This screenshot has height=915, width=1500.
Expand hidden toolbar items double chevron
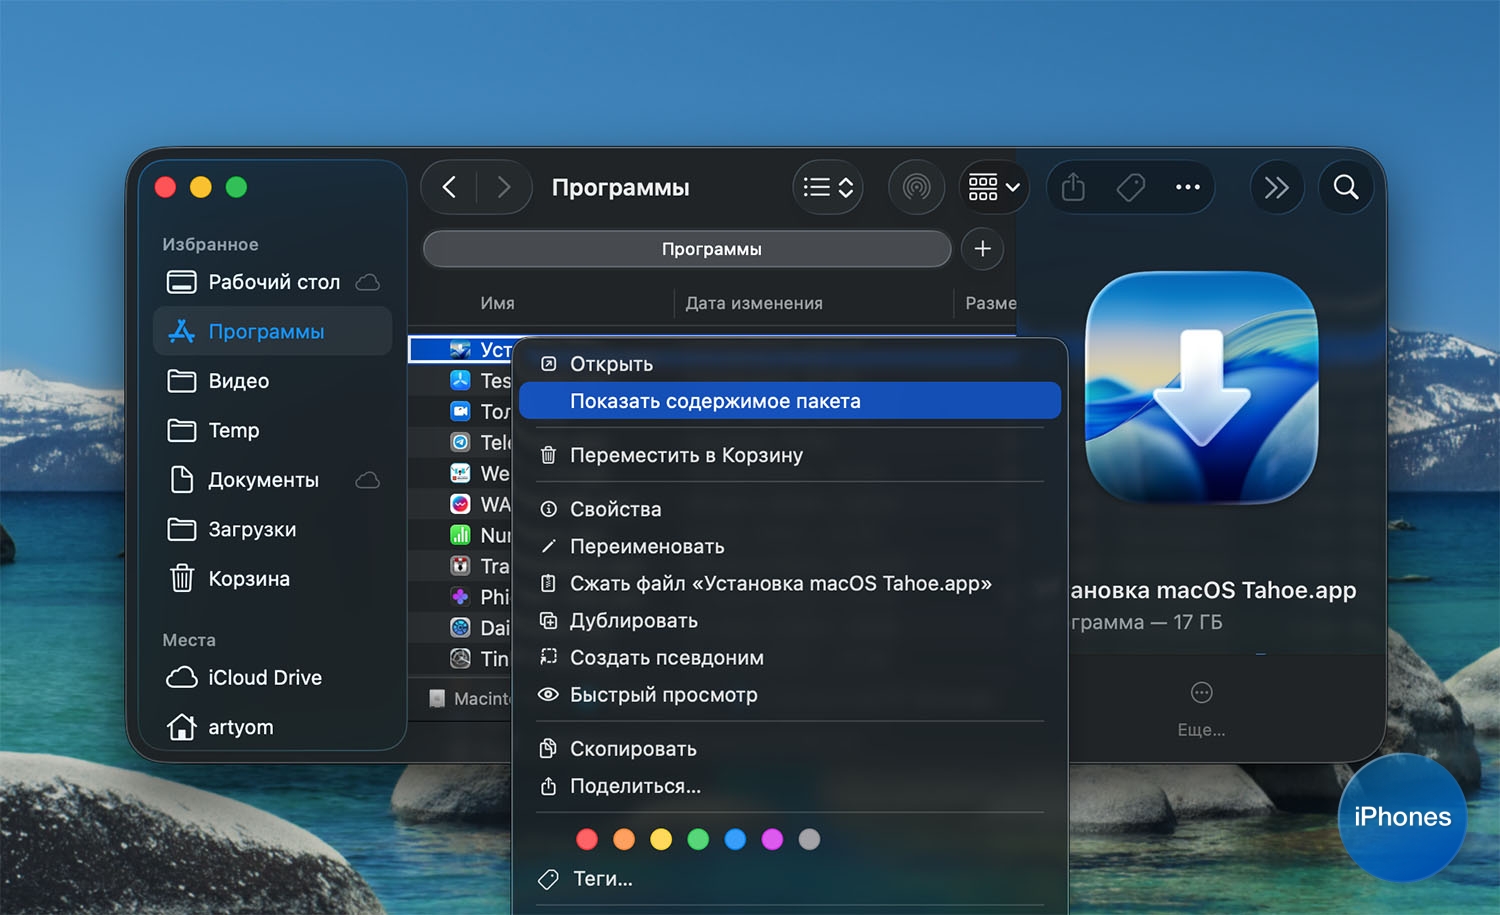coord(1276,187)
